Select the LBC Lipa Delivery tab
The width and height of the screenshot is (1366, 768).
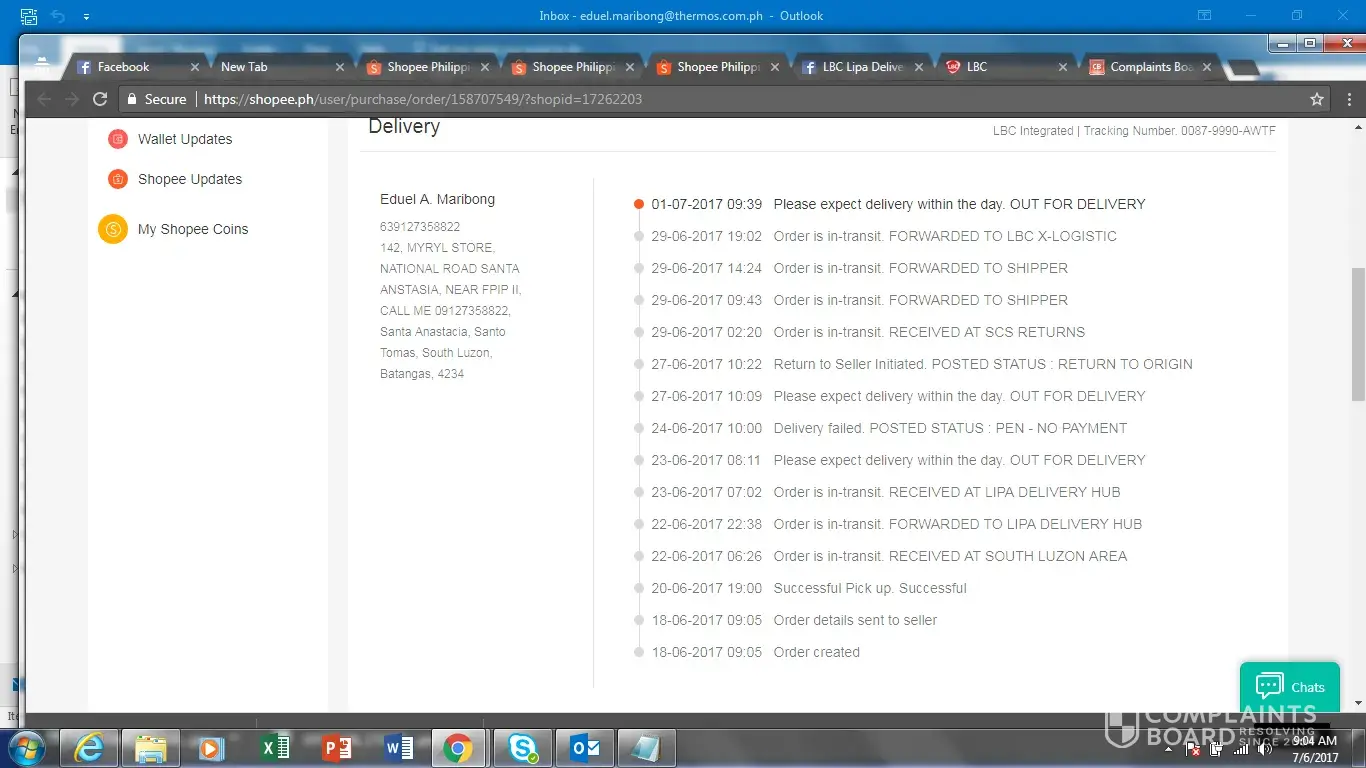(862, 67)
